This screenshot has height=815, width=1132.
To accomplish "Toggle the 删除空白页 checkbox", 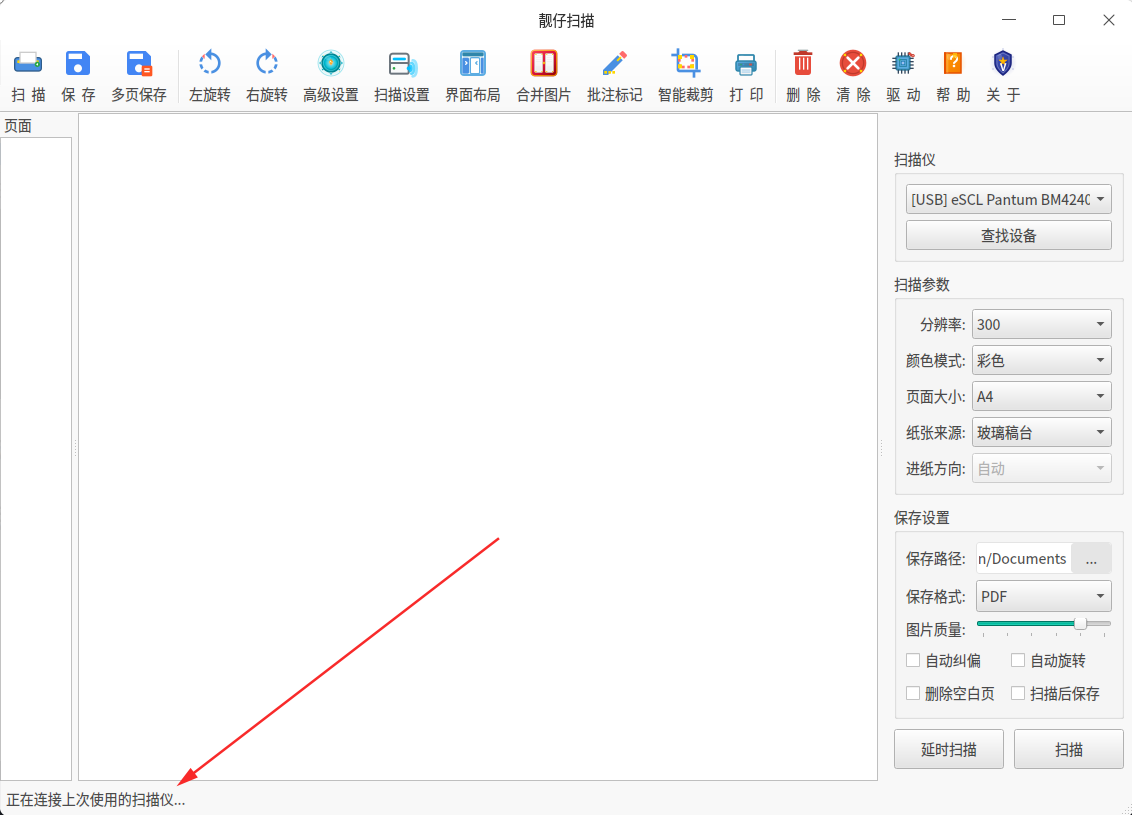I will 913,693.
